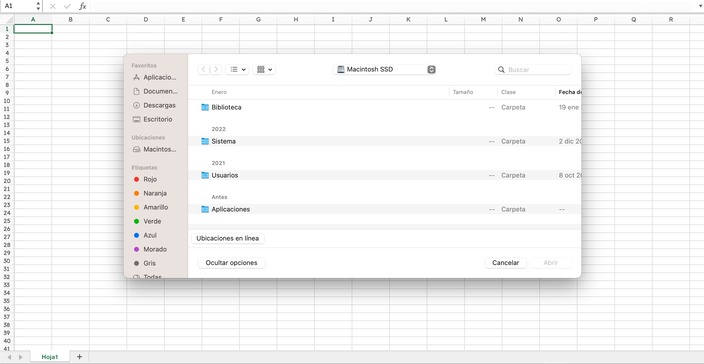Click the 2022 group heading
This screenshot has height=364, width=704.
coord(219,129)
